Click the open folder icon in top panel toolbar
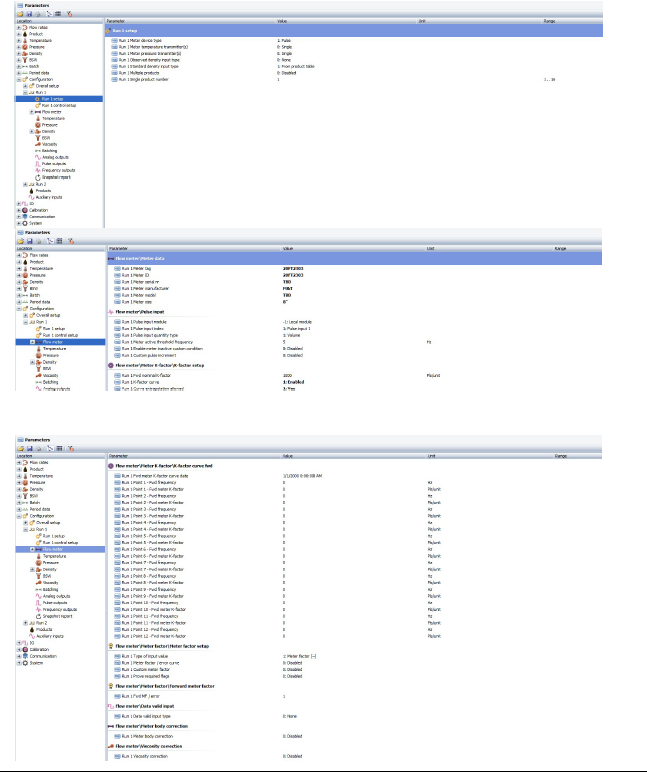This screenshot has height=772, width=647. (21, 14)
